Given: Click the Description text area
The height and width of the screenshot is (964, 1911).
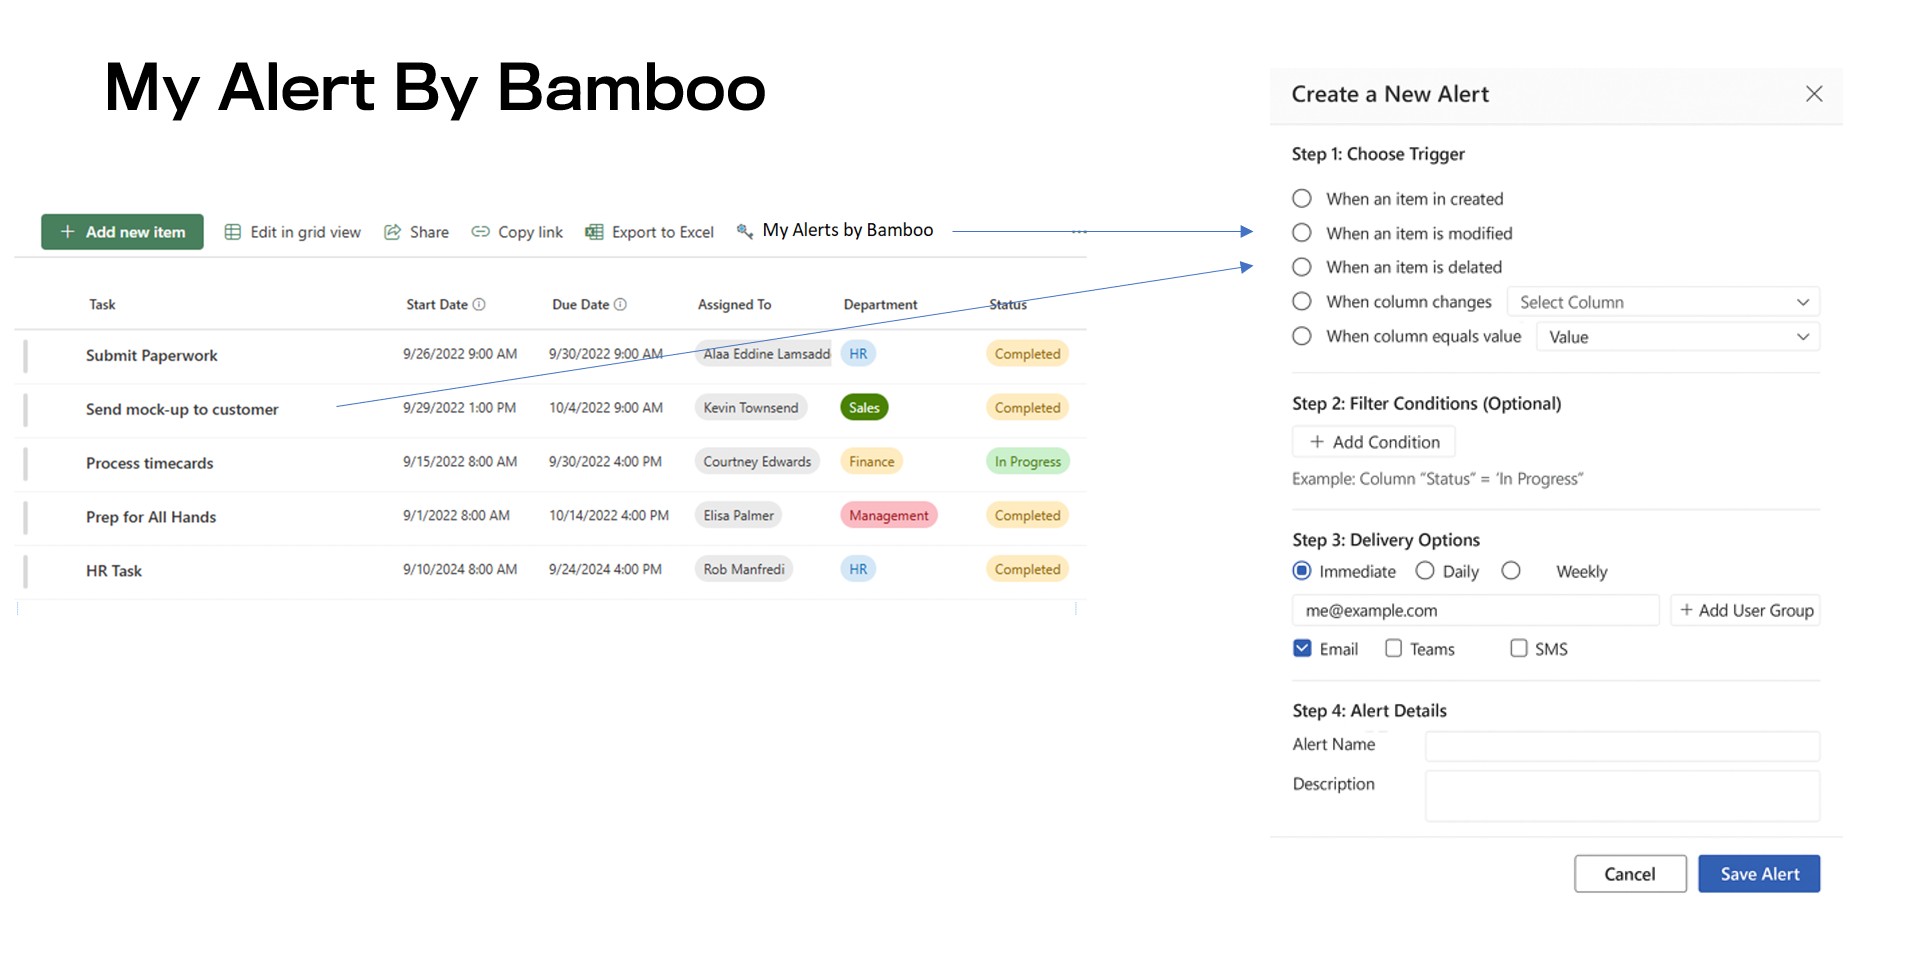Looking at the screenshot, I should [1622, 796].
